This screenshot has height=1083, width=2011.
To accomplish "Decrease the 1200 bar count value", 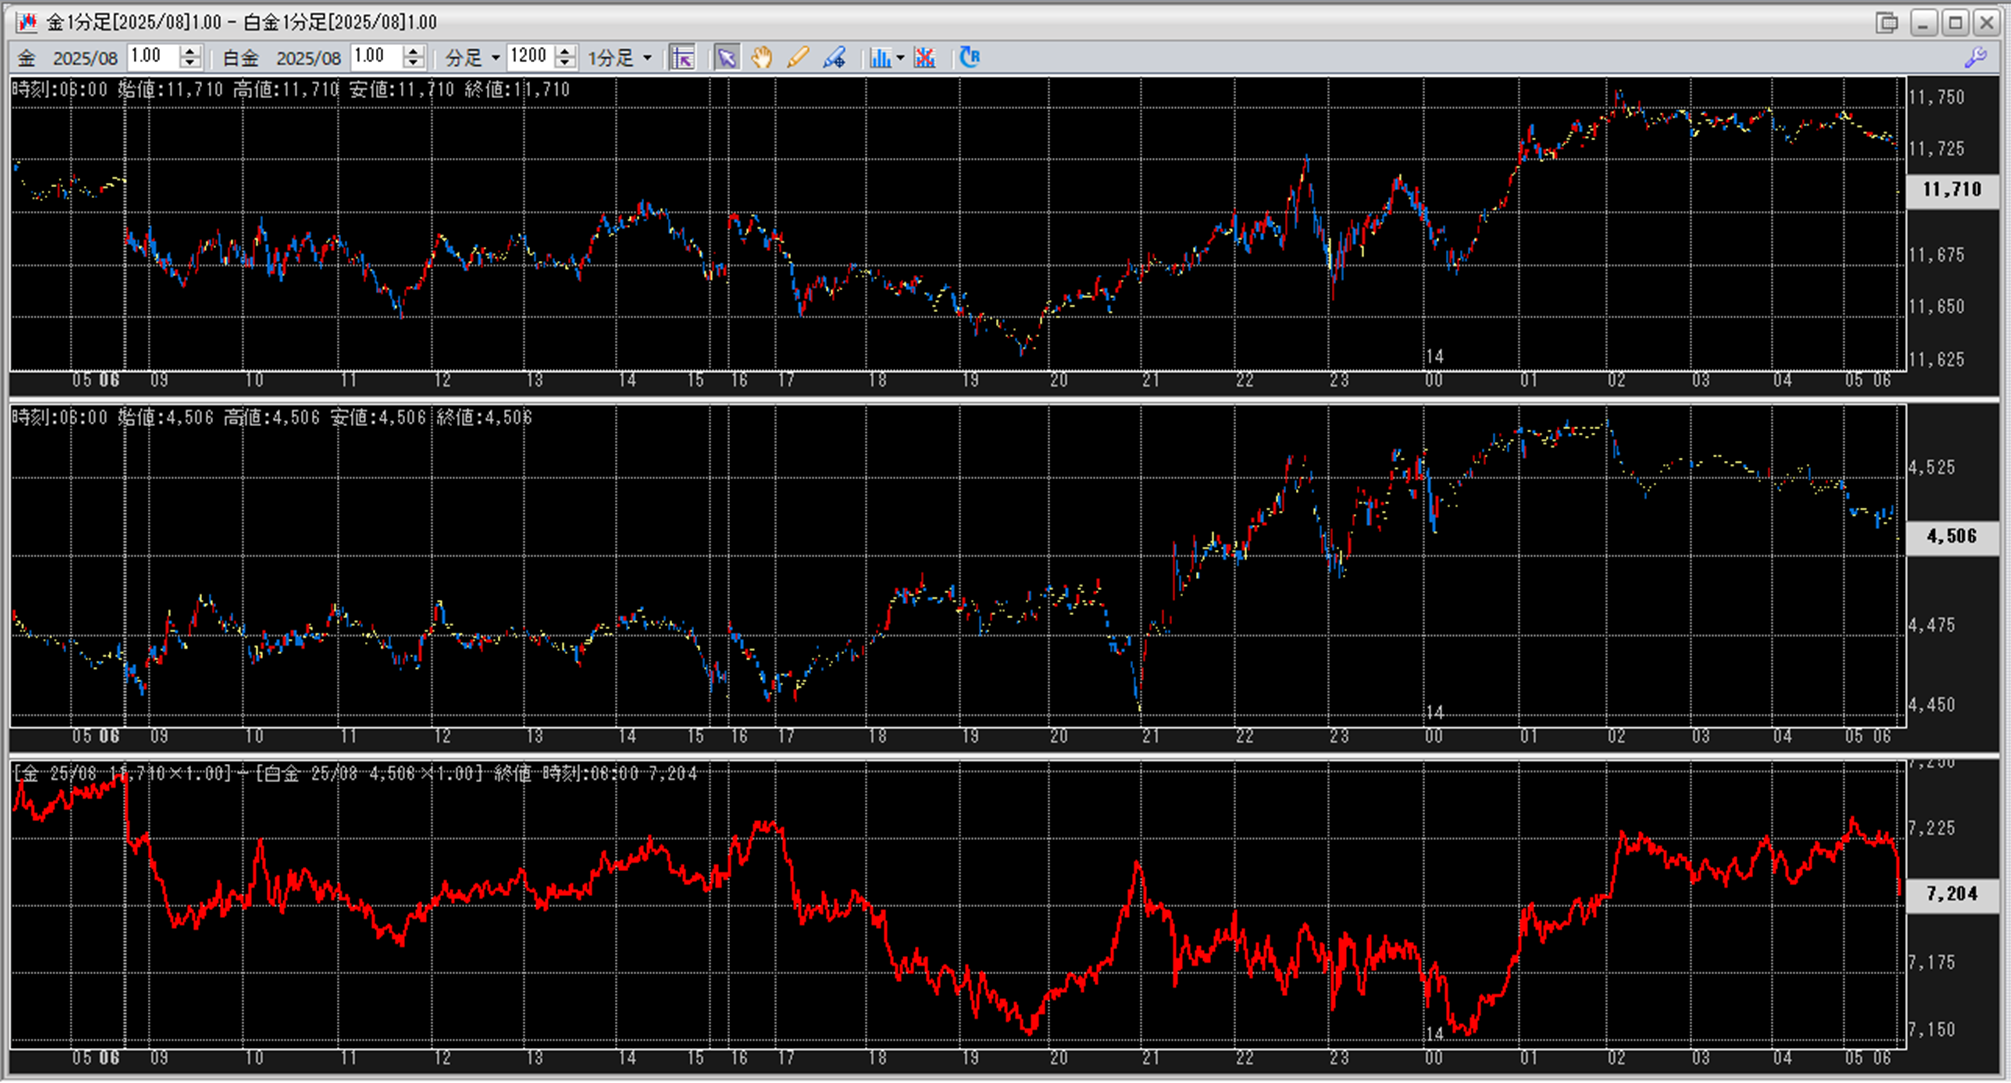I will pyautogui.click(x=565, y=63).
